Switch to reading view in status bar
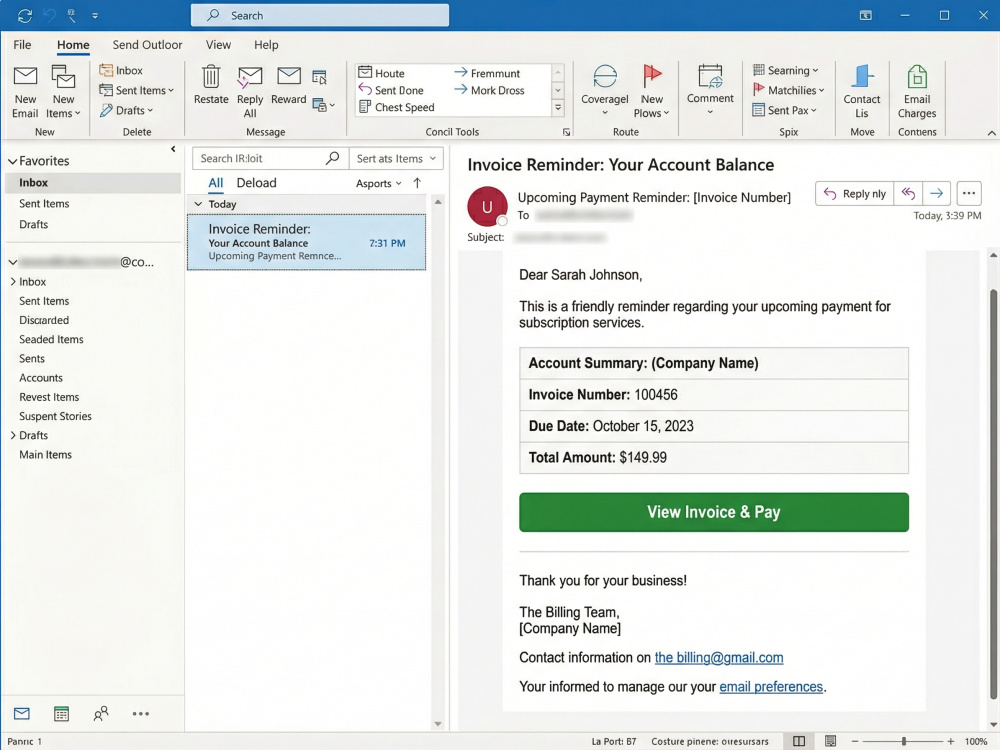This screenshot has height=750, width=1000. [x=830, y=741]
